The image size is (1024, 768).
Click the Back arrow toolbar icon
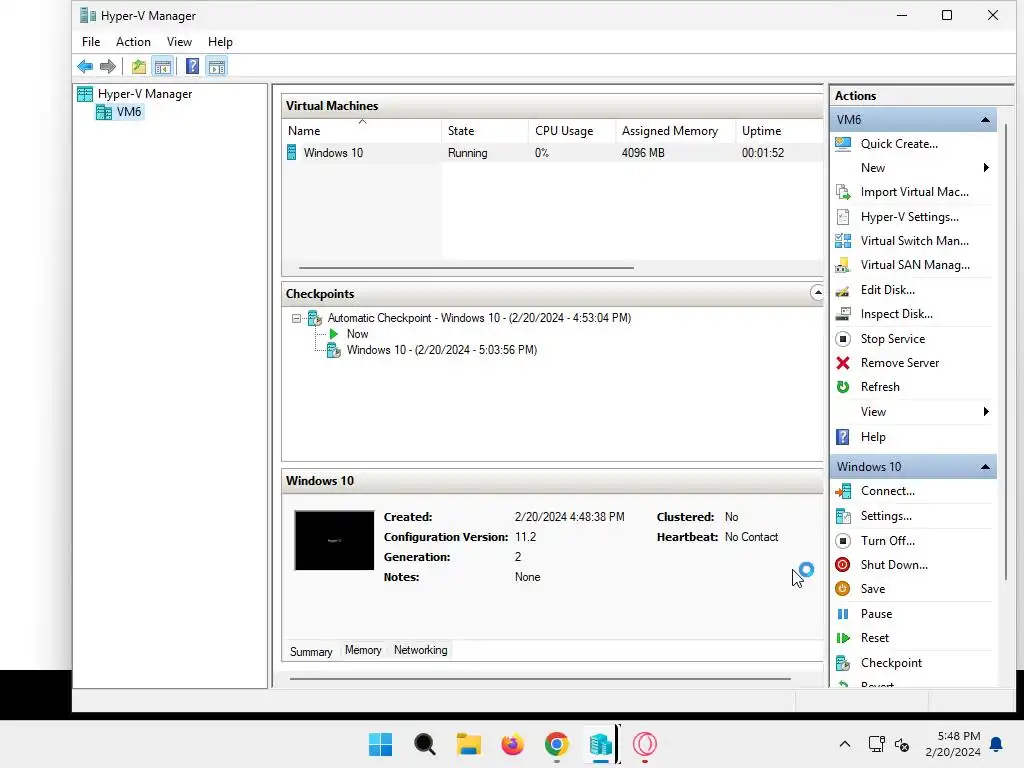[85, 66]
